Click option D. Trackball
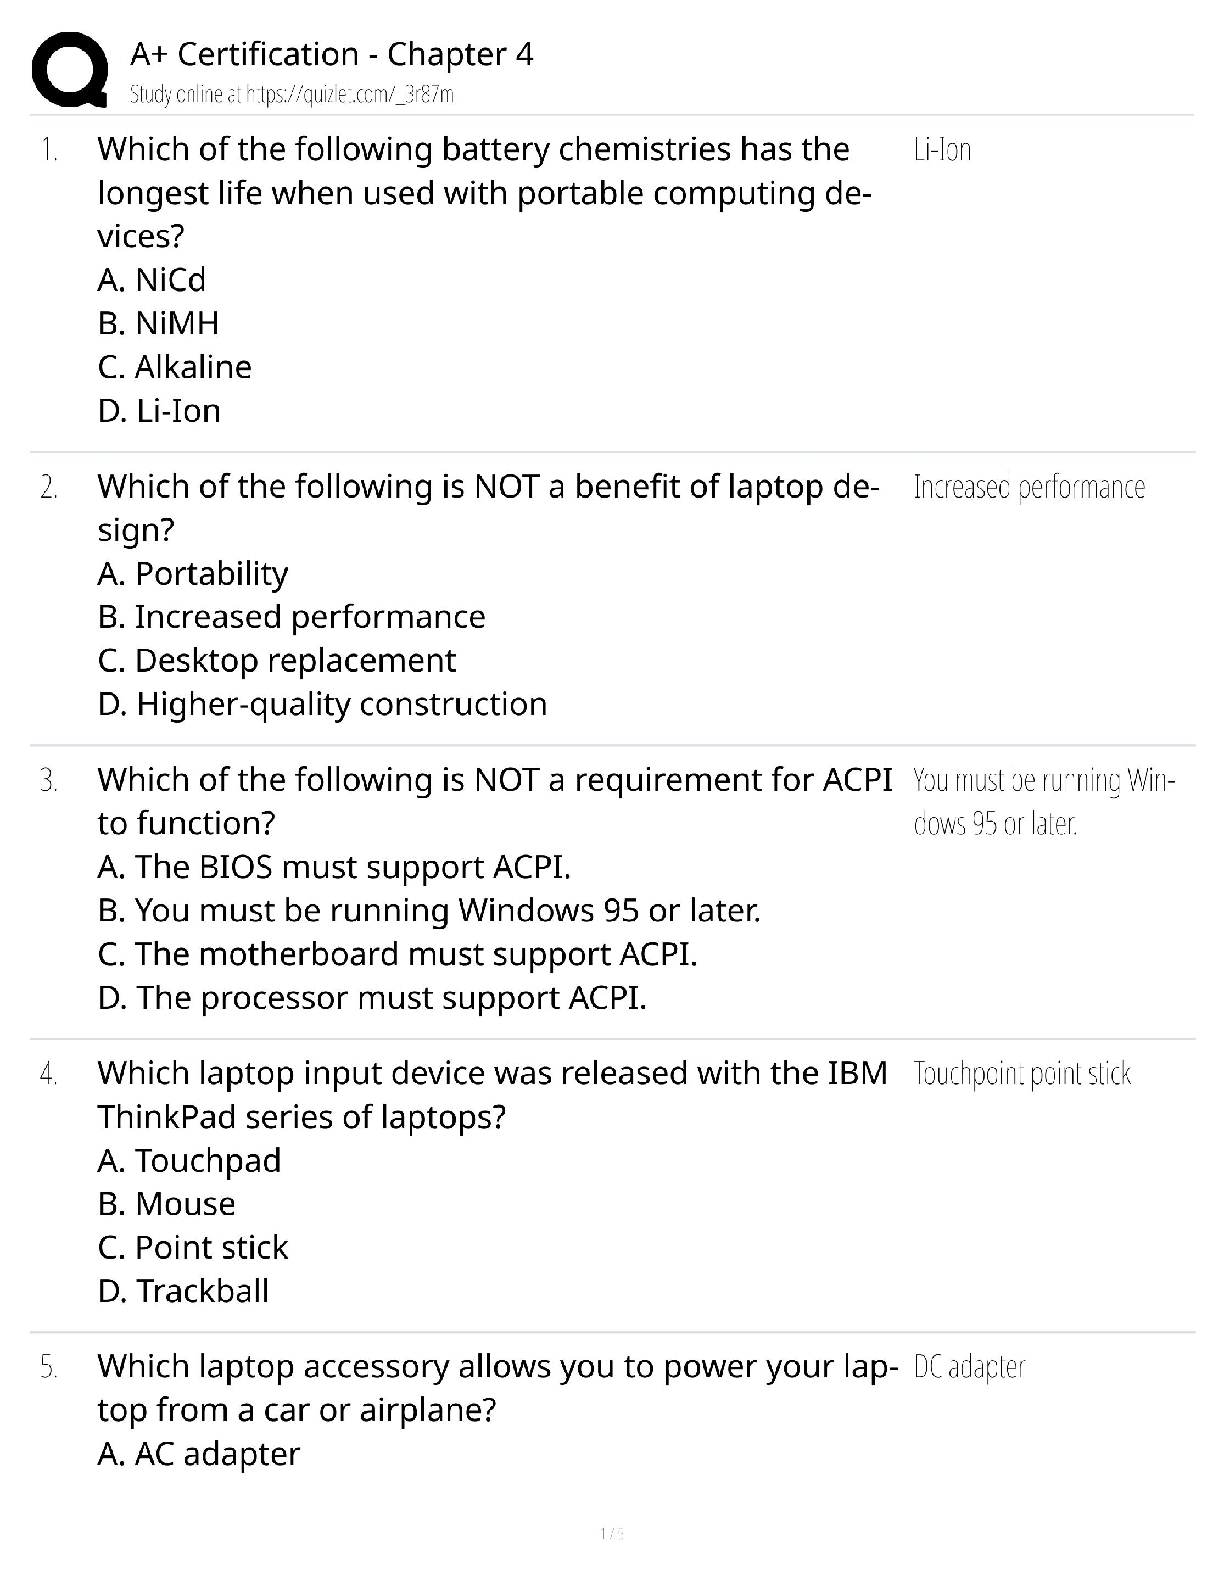Screen dimensions: 1224x1584 tap(183, 1292)
